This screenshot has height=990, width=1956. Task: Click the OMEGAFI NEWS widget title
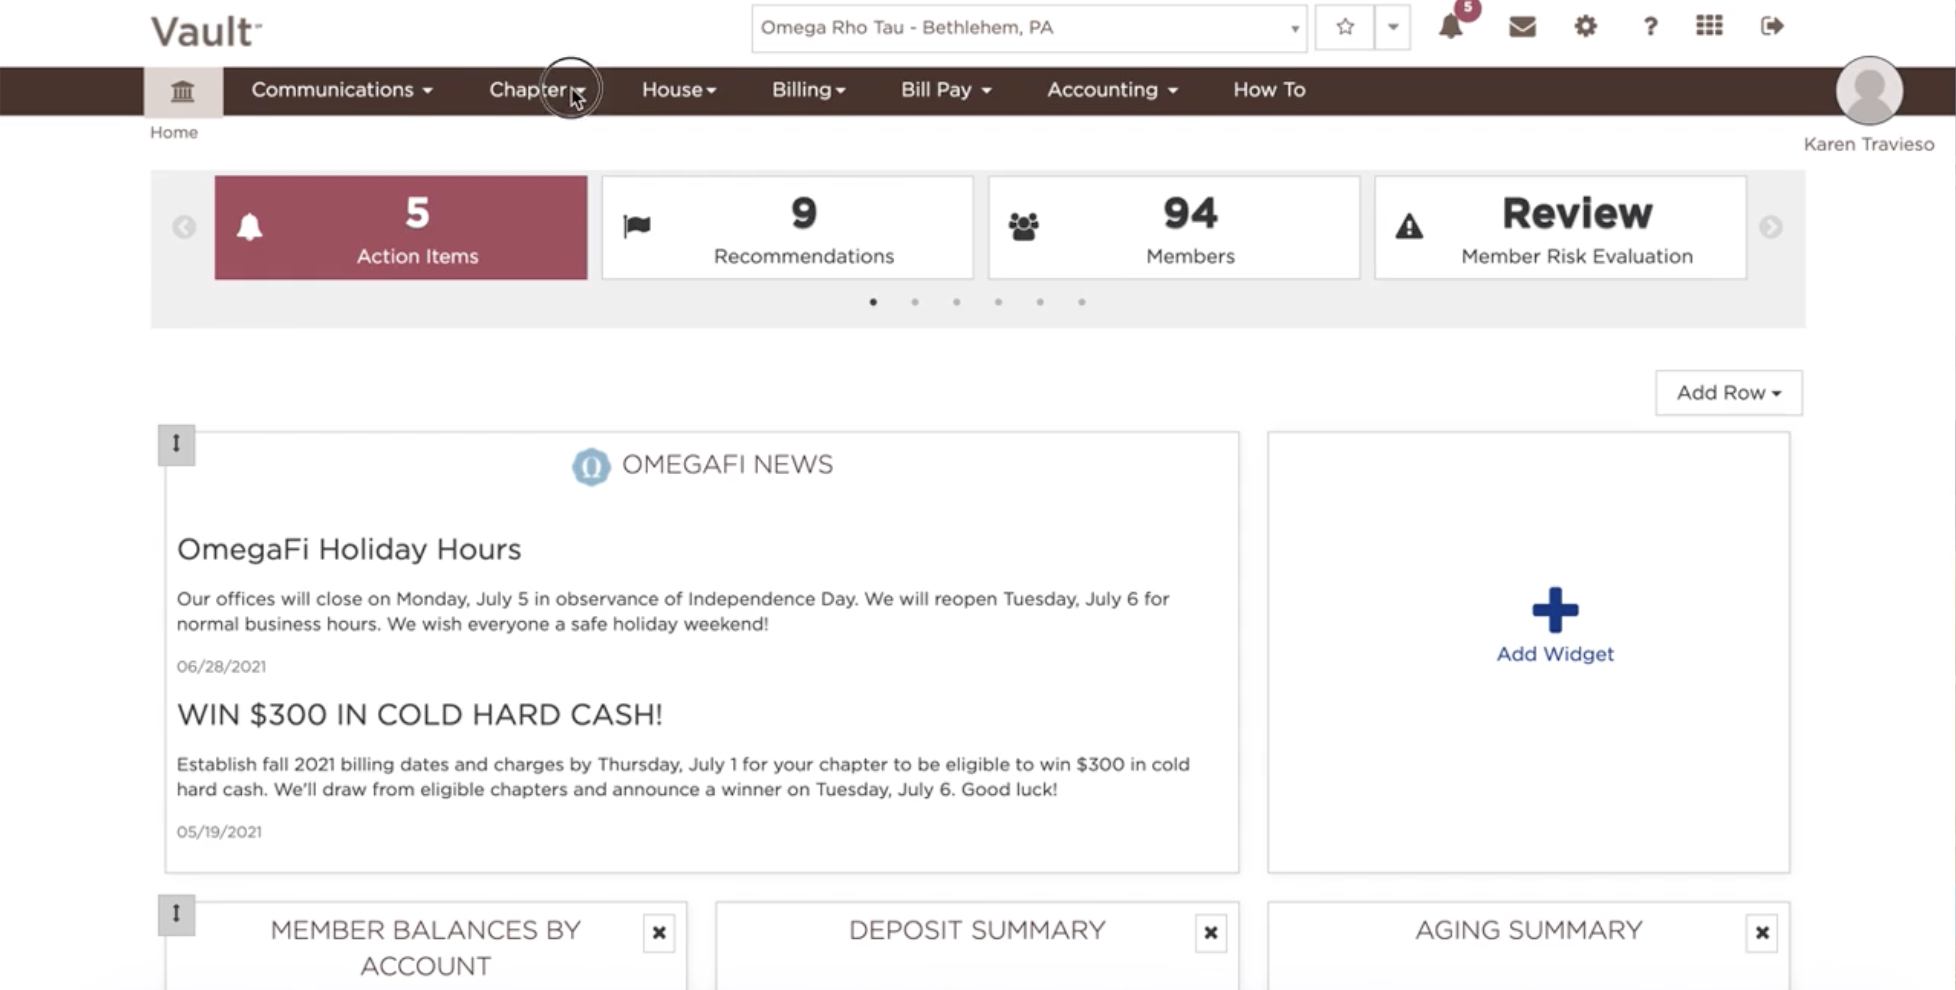pyautogui.click(x=727, y=465)
